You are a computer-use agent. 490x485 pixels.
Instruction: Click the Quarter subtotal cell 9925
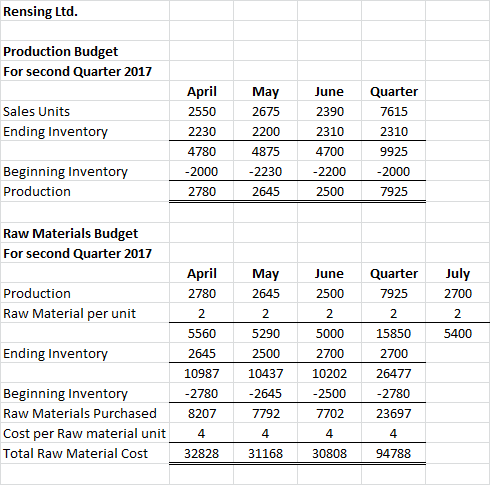(x=394, y=152)
